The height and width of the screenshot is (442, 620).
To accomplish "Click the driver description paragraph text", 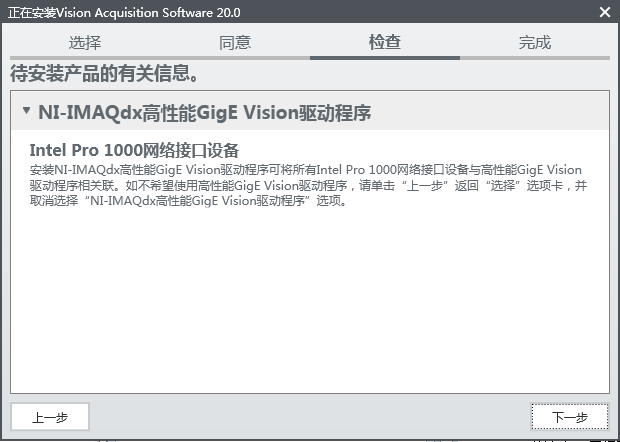I will (308, 185).
